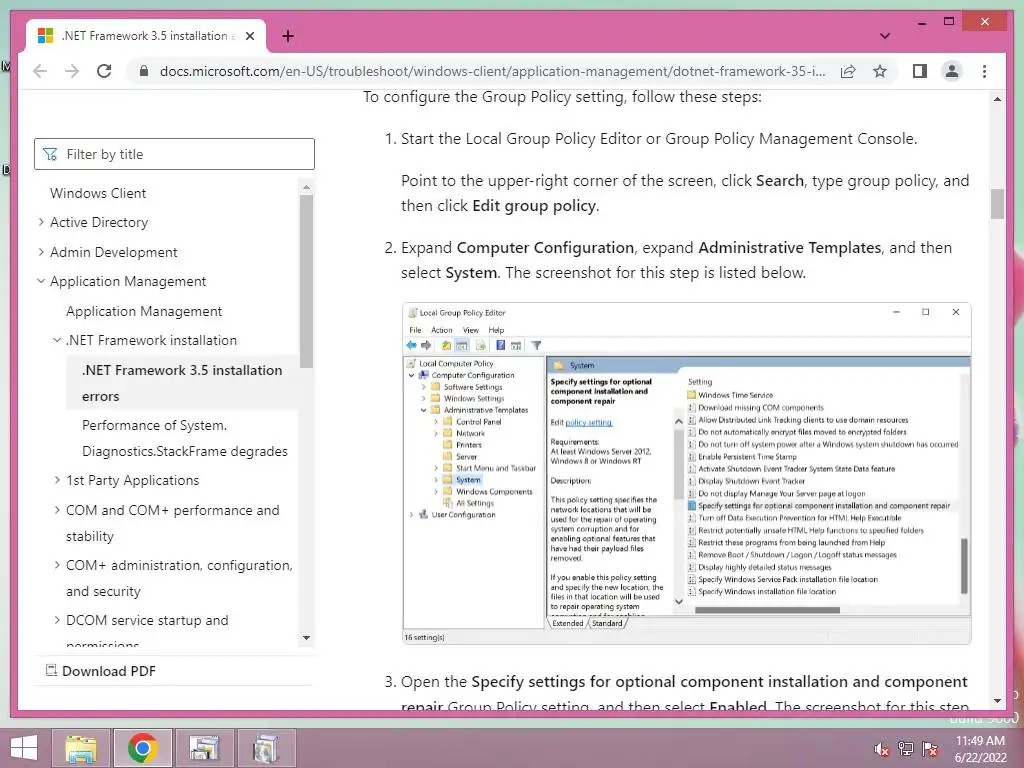Open the third taskbar app icon
Screen dimensions: 1024x768
click(203, 748)
